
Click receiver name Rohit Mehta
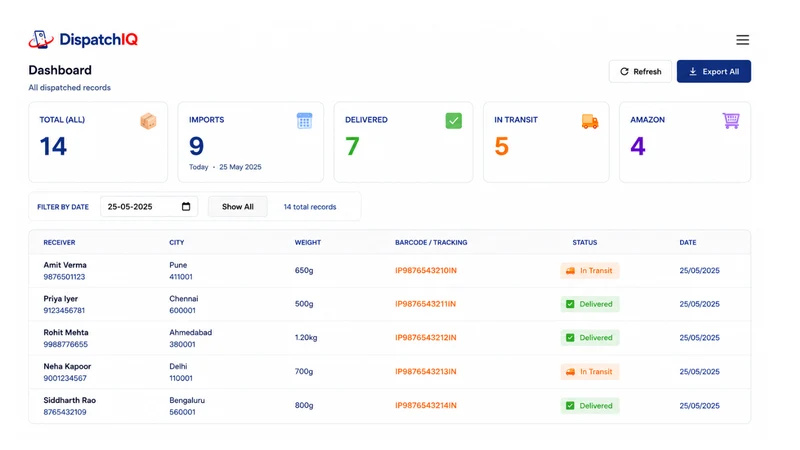[66, 332]
